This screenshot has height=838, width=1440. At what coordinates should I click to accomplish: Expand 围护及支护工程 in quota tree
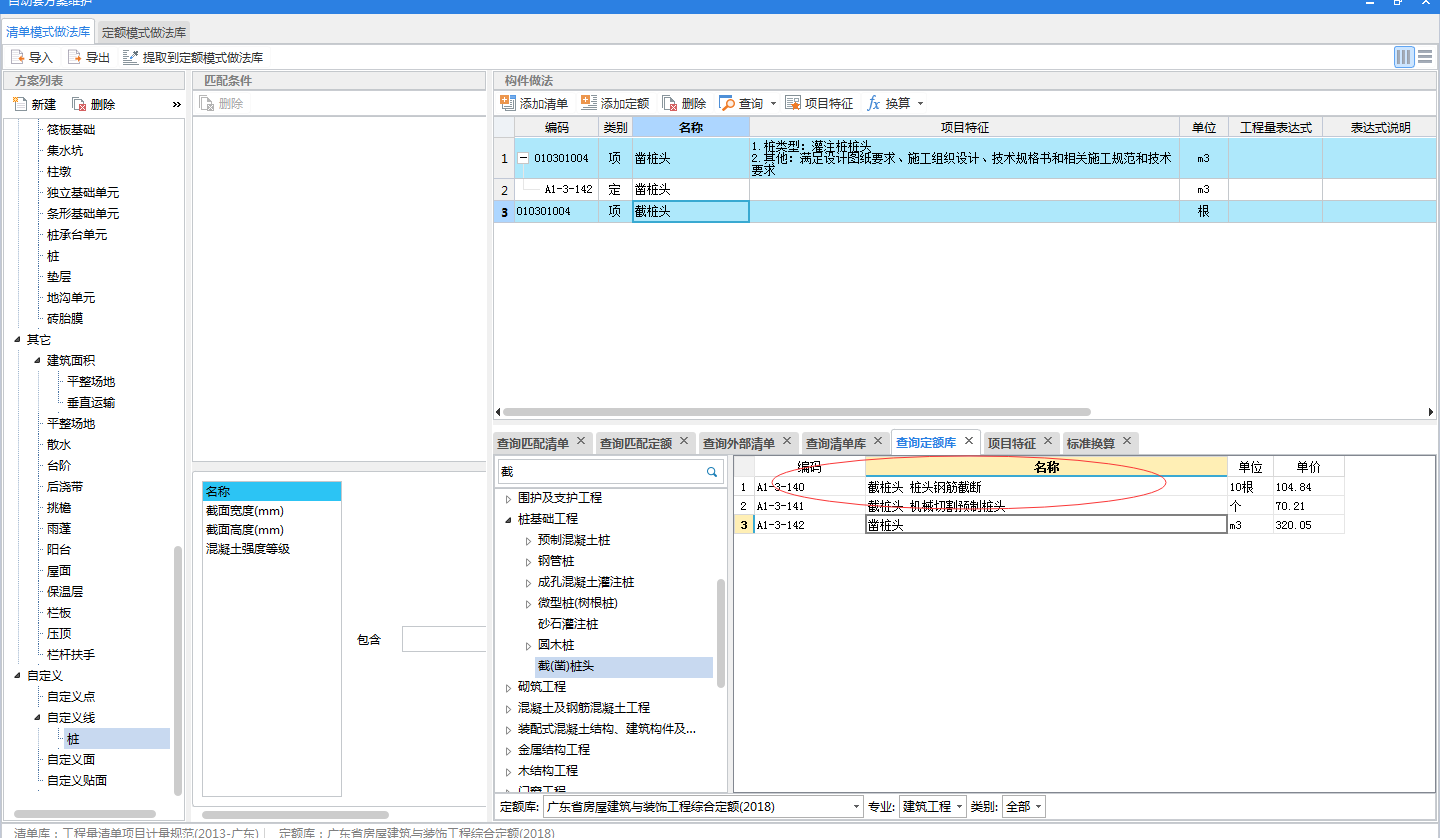[508, 498]
